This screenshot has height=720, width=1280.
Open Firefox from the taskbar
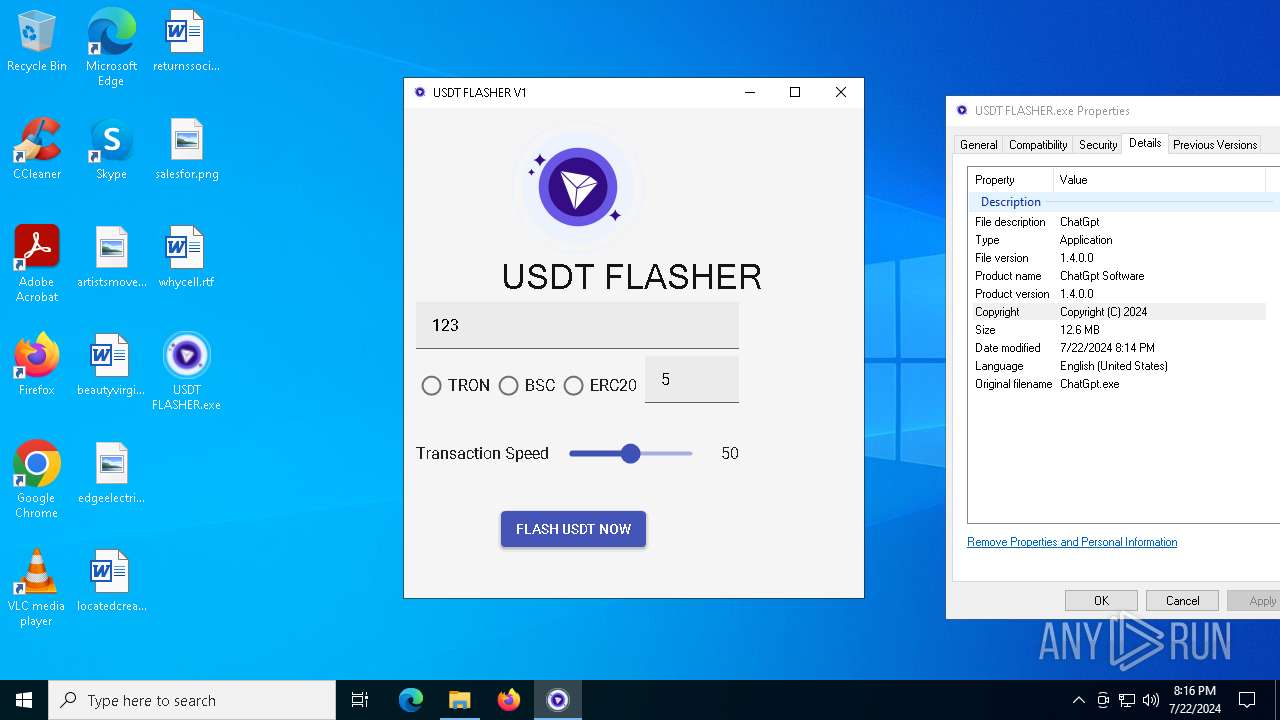[x=509, y=700]
